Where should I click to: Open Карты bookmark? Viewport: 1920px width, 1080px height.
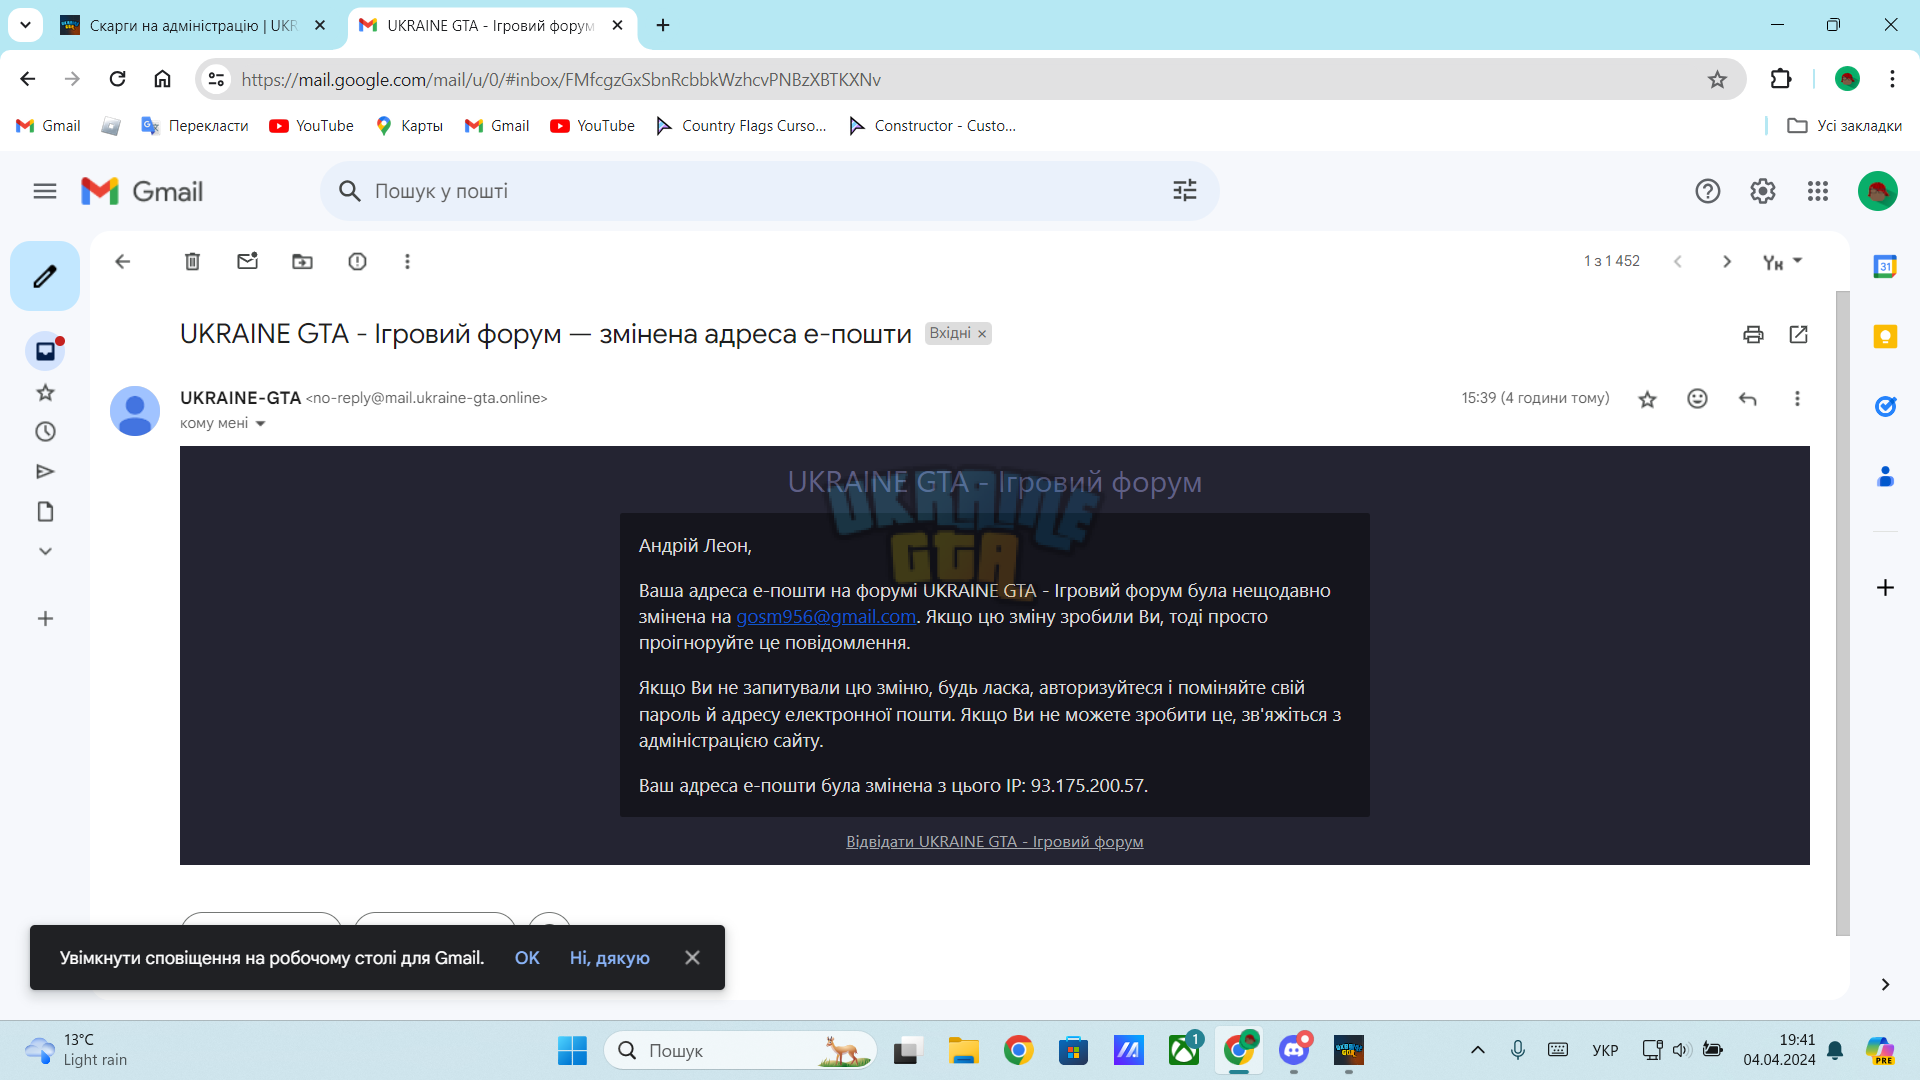click(x=409, y=126)
